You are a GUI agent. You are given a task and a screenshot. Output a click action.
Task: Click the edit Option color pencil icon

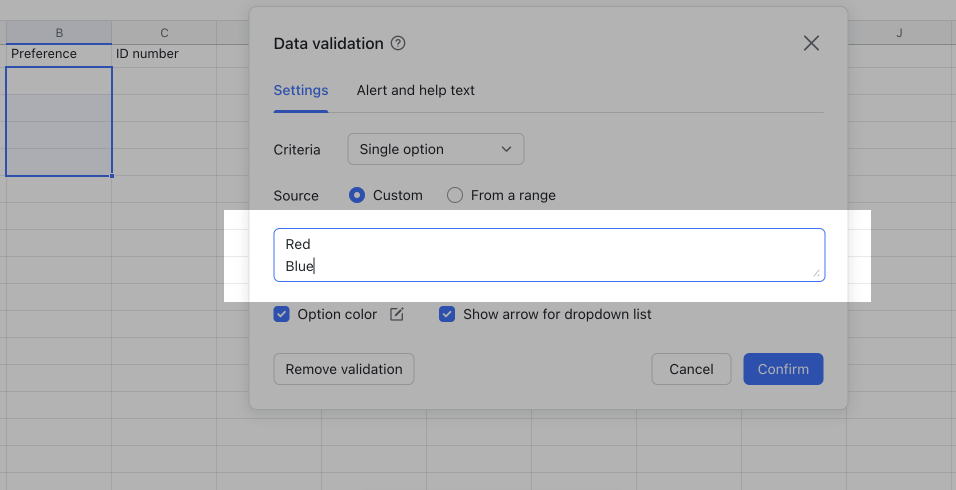397,315
